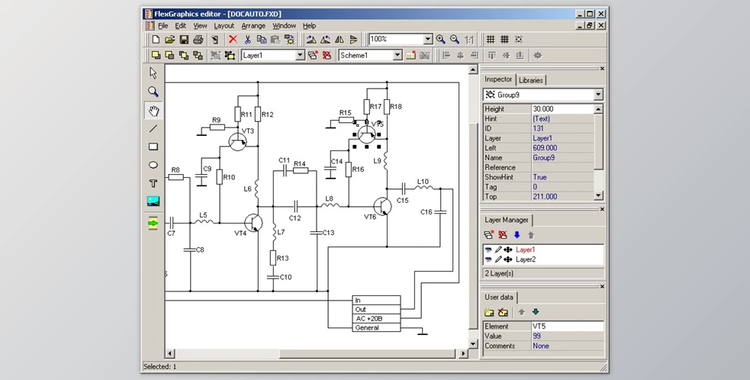Open the Help menu

[309, 26]
